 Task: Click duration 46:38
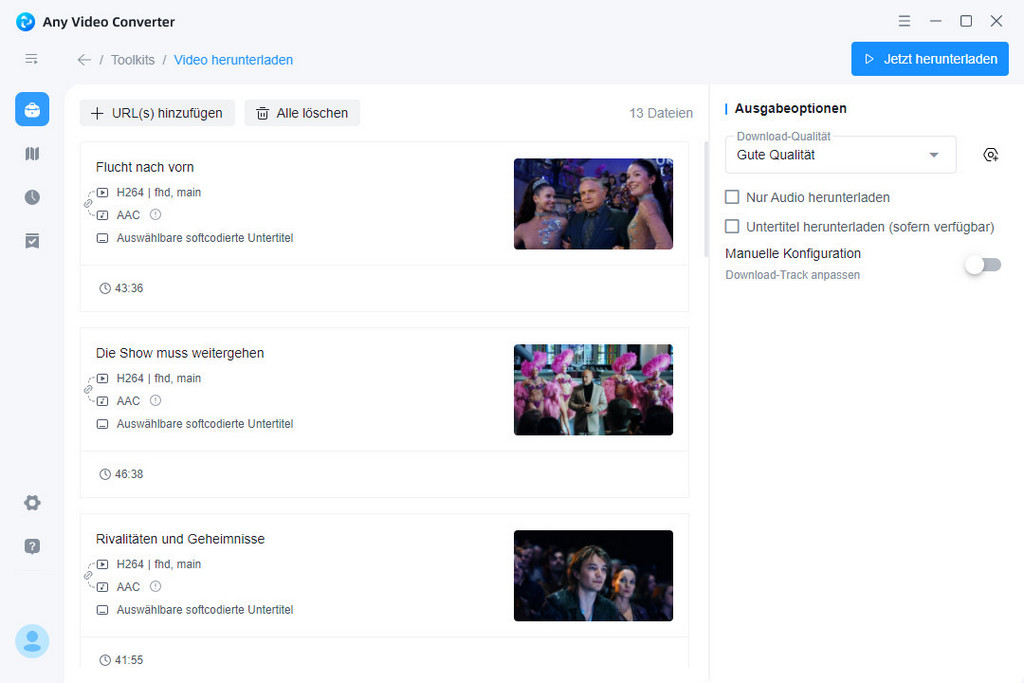[129, 474]
